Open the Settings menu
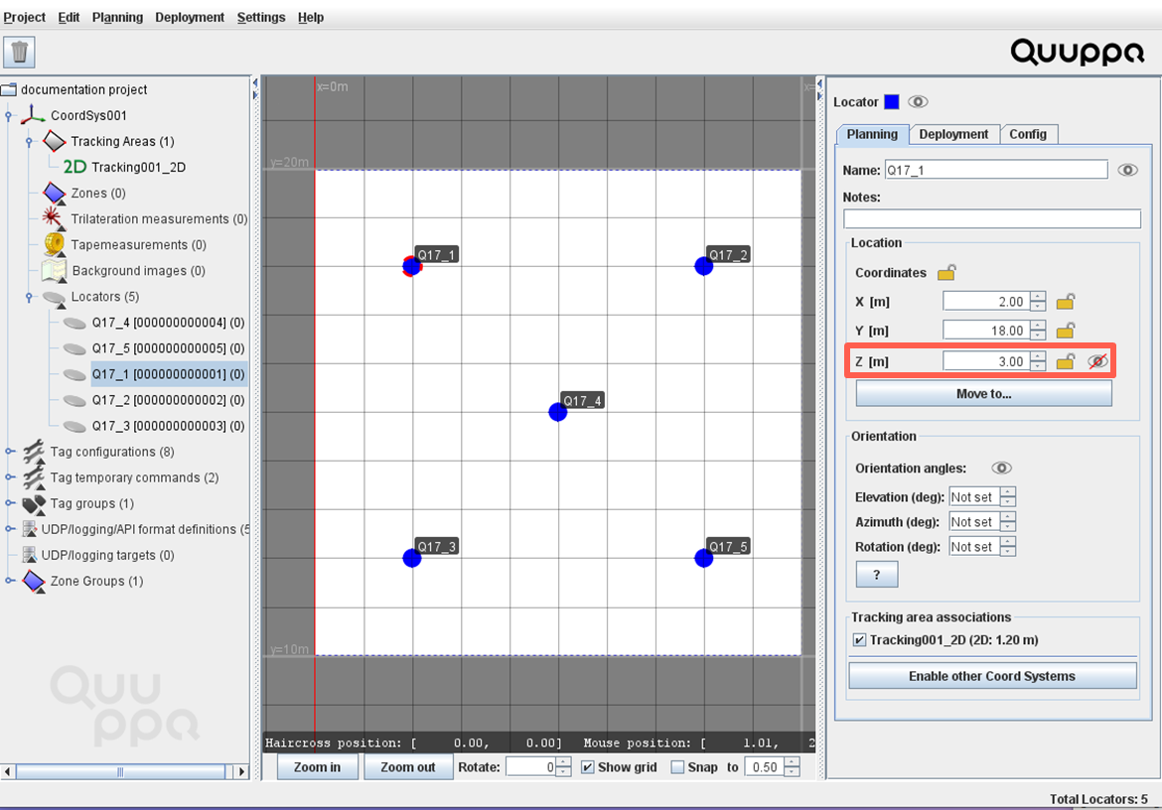Screen dimensions: 1162x810 click(x=261, y=17)
